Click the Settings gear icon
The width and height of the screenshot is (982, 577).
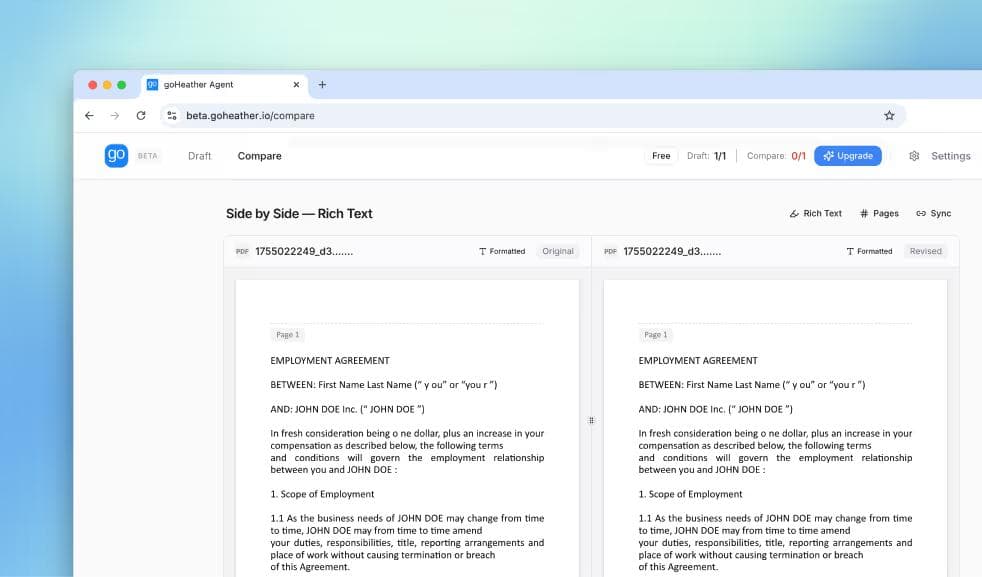tap(914, 156)
